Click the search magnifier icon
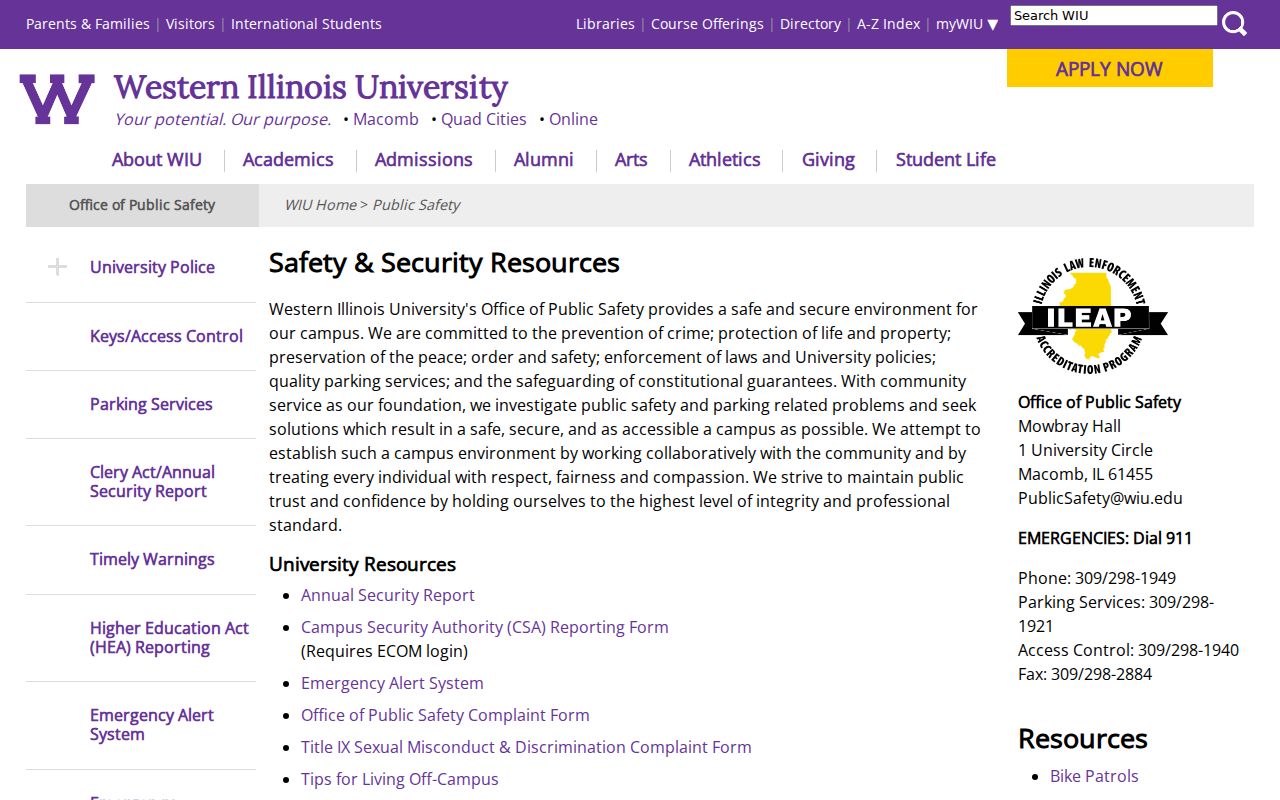The width and height of the screenshot is (1280, 800). coord(1235,23)
